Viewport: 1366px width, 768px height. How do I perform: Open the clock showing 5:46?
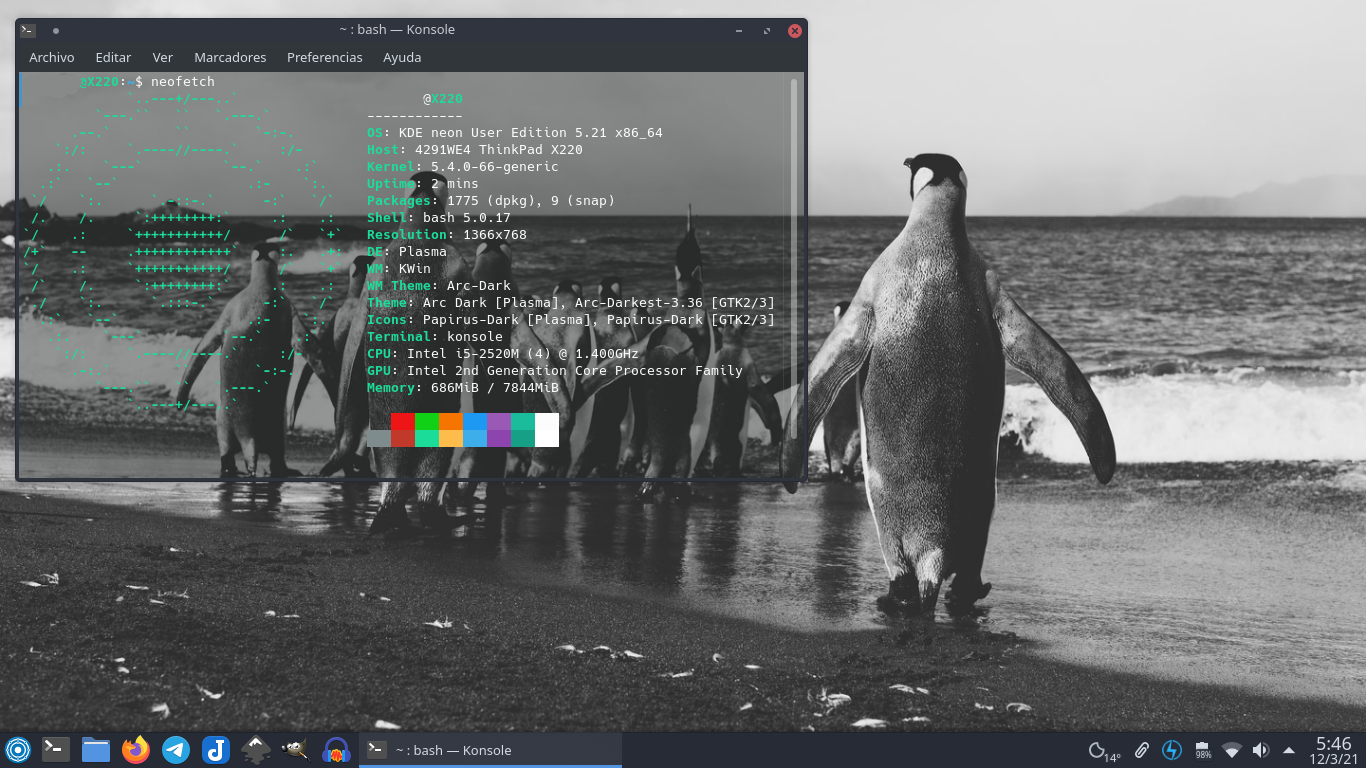click(1334, 750)
